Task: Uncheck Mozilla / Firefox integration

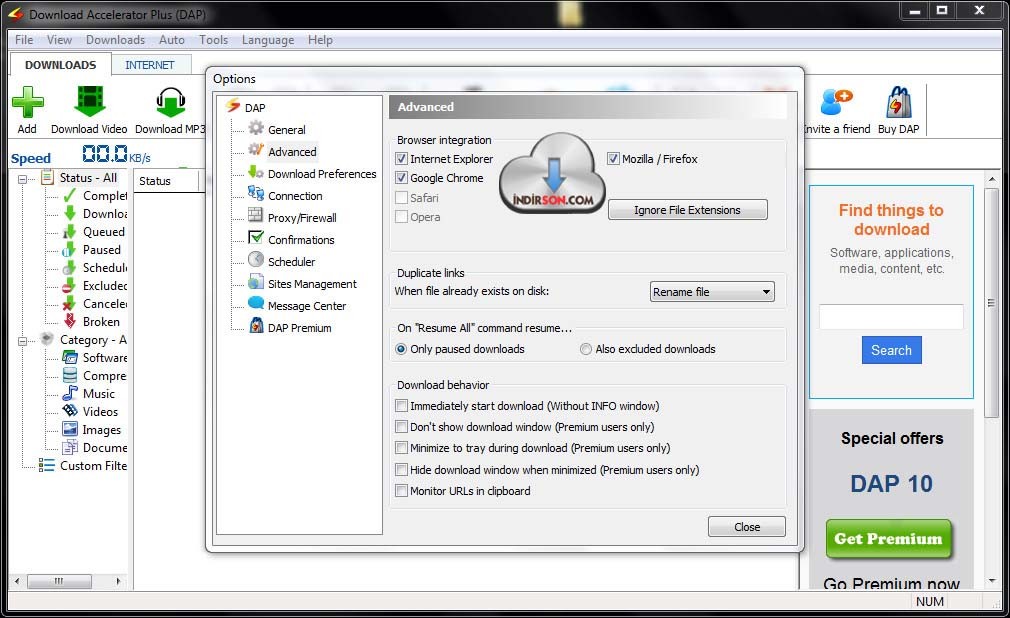Action: (613, 159)
